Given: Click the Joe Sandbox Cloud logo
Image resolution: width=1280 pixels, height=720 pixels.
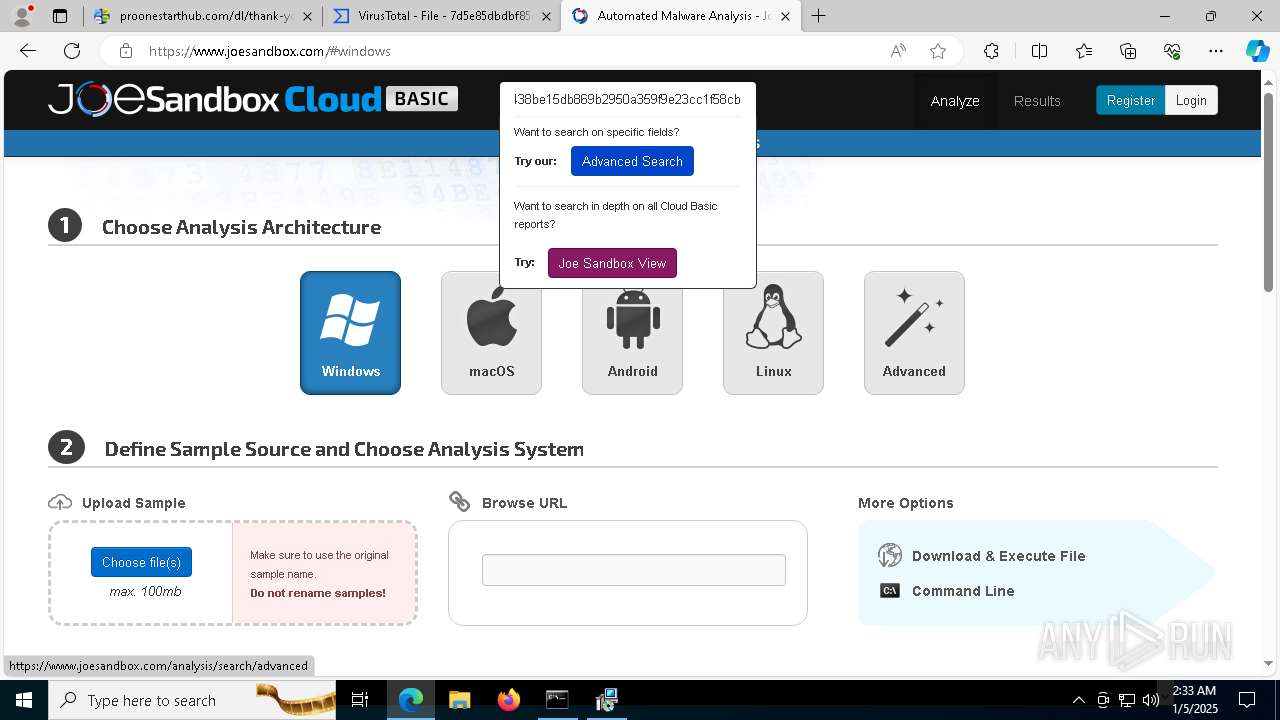Looking at the screenshot, I should (253, 99).
